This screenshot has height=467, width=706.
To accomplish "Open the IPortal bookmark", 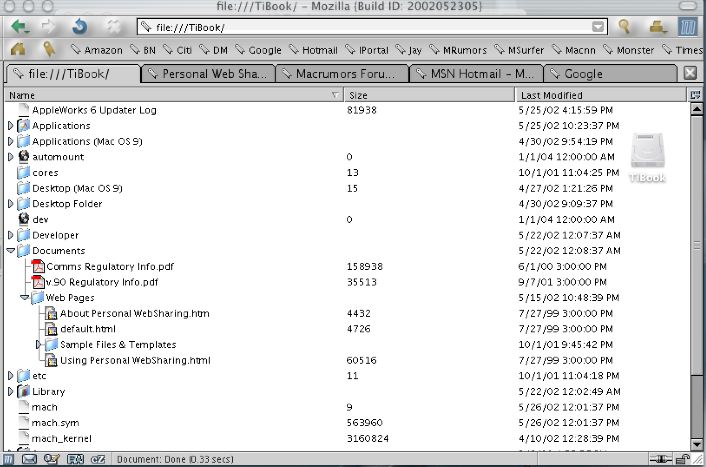I will point(367,50).
